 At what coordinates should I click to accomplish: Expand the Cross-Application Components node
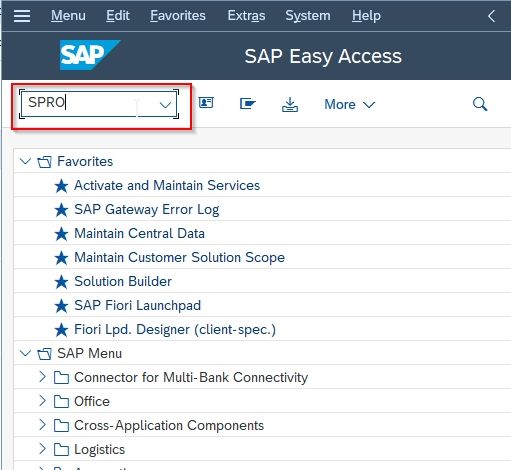click(42, 425)
